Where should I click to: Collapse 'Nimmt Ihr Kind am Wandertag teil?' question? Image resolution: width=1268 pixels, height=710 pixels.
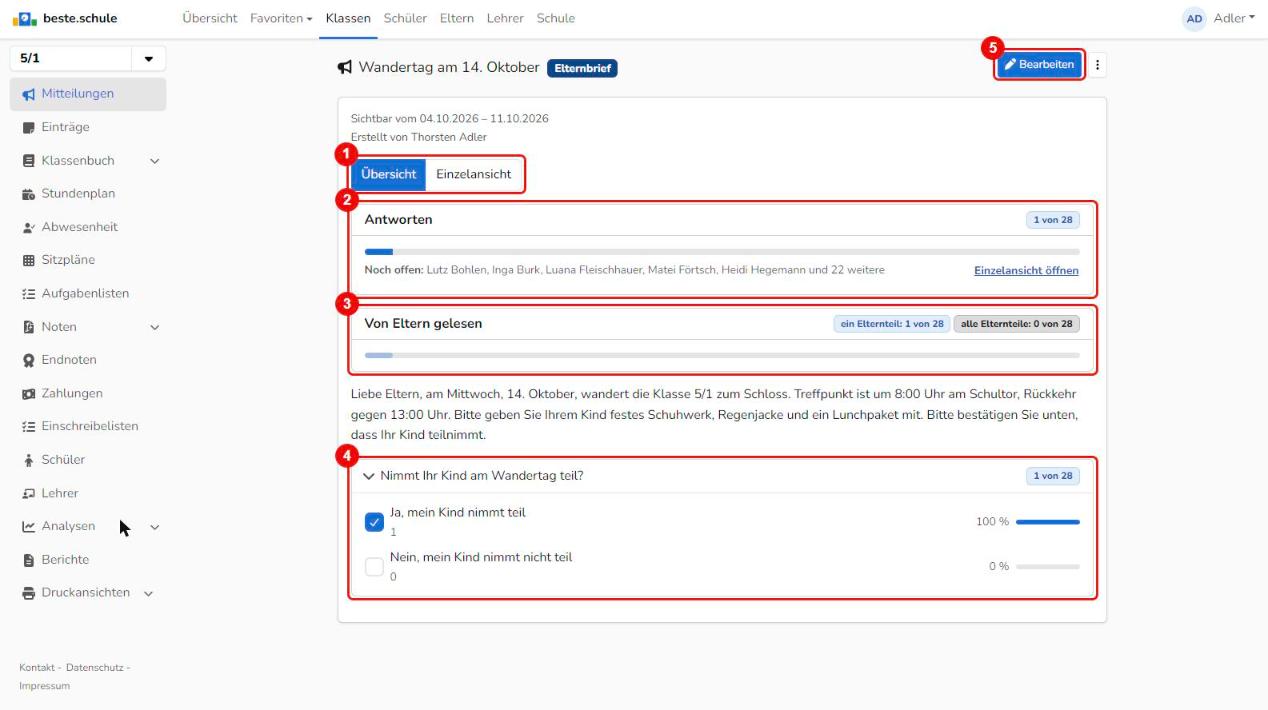[369, 476]
